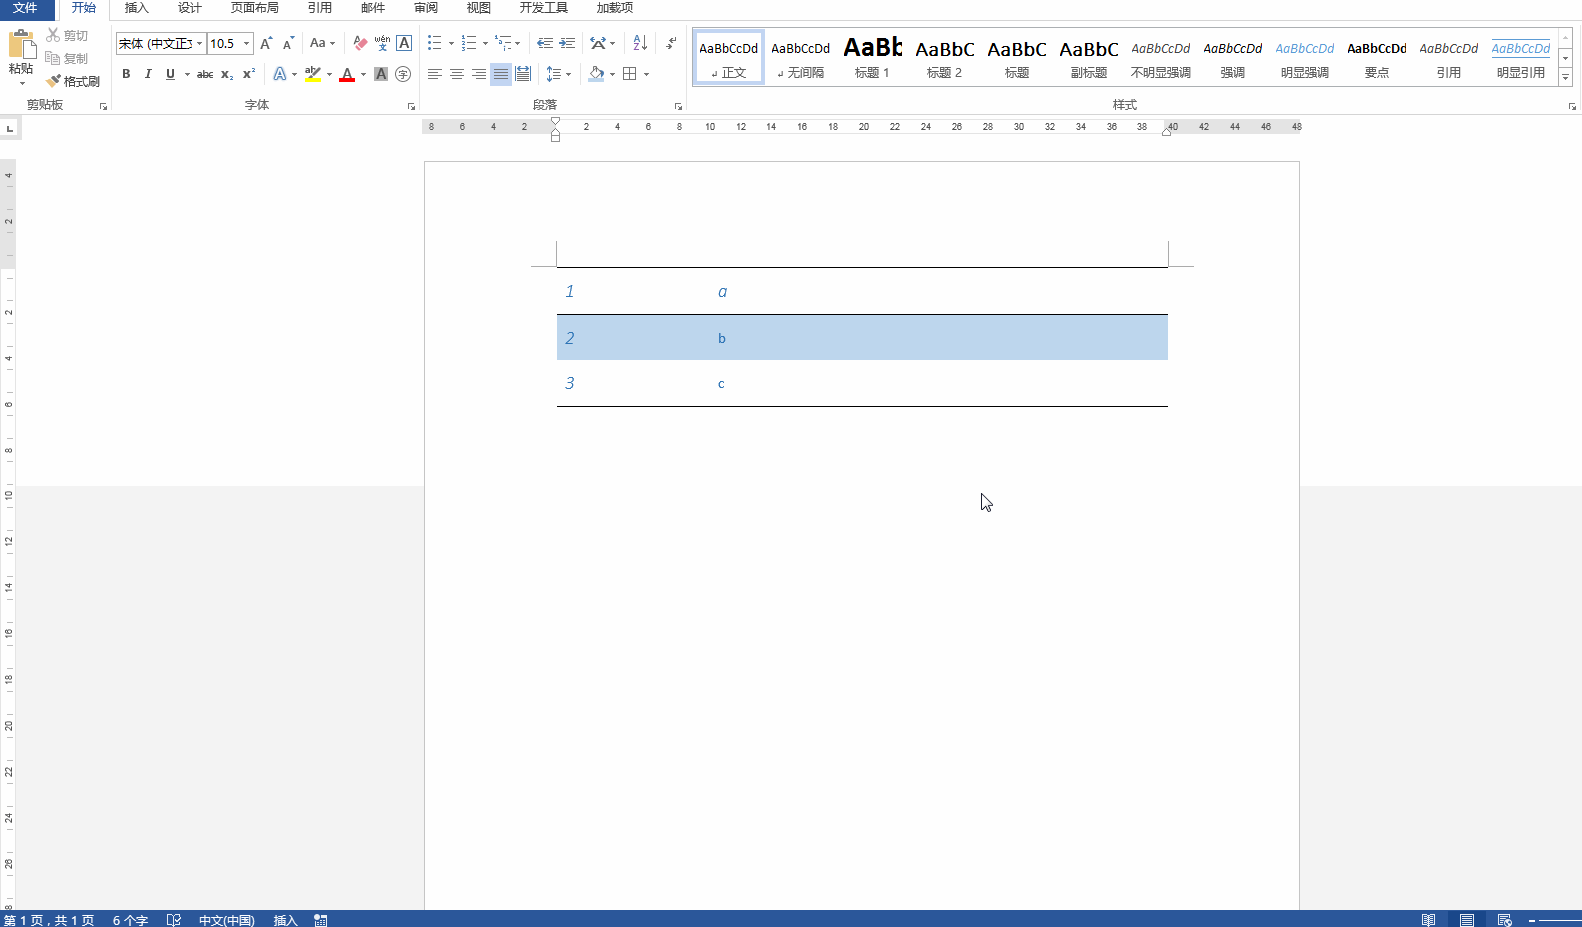The image size is (1582, 927).
Task: Click the phonetic guide (wén) icon
Action: coord(382,43)
